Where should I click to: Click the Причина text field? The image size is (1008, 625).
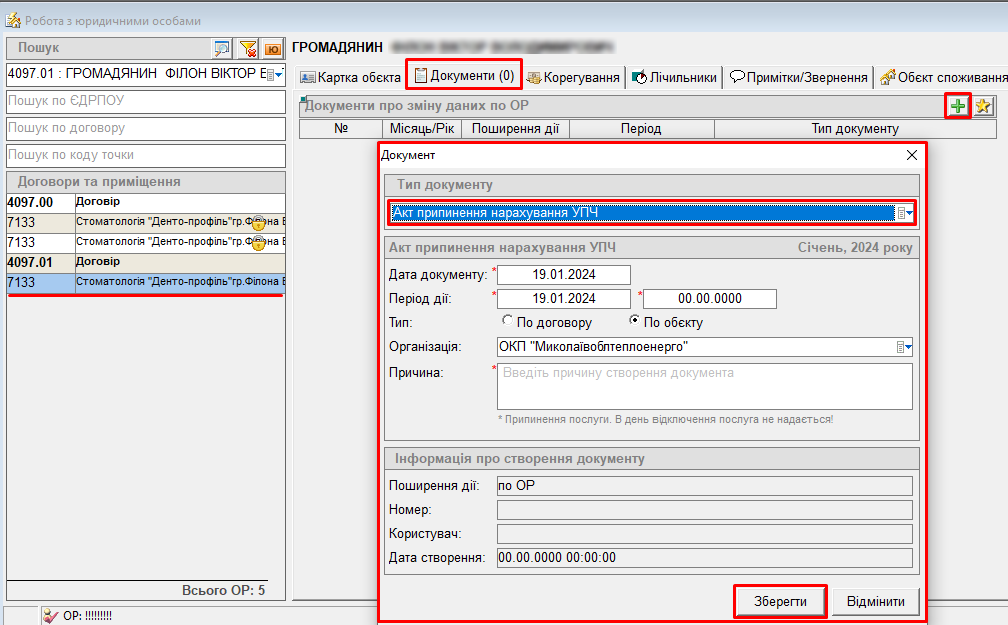[705, 386]
